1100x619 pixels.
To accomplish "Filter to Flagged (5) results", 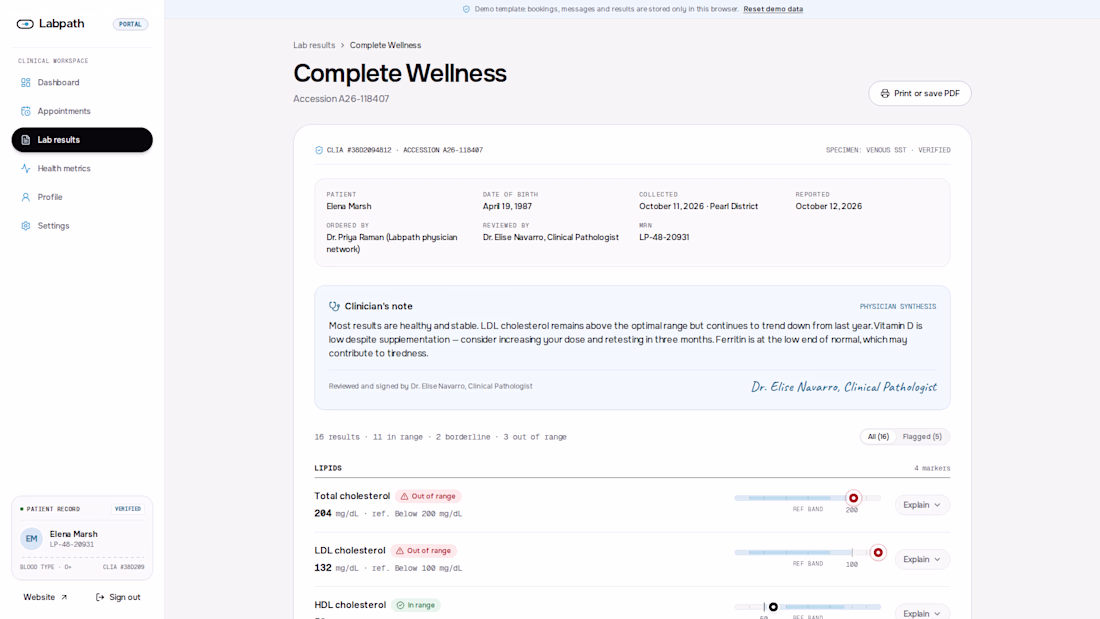I will pos(922,437).
